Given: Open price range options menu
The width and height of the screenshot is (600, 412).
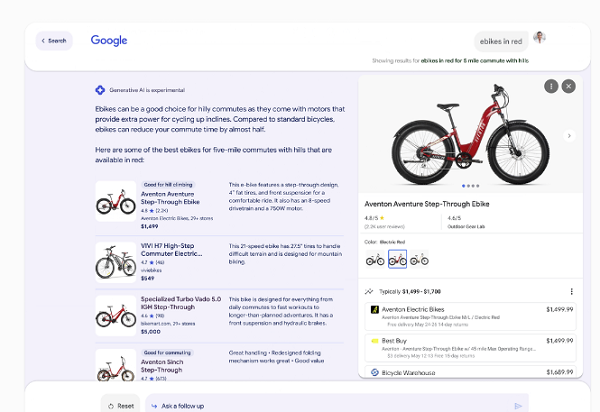Looking at the screenshot, I should point(571,292).
